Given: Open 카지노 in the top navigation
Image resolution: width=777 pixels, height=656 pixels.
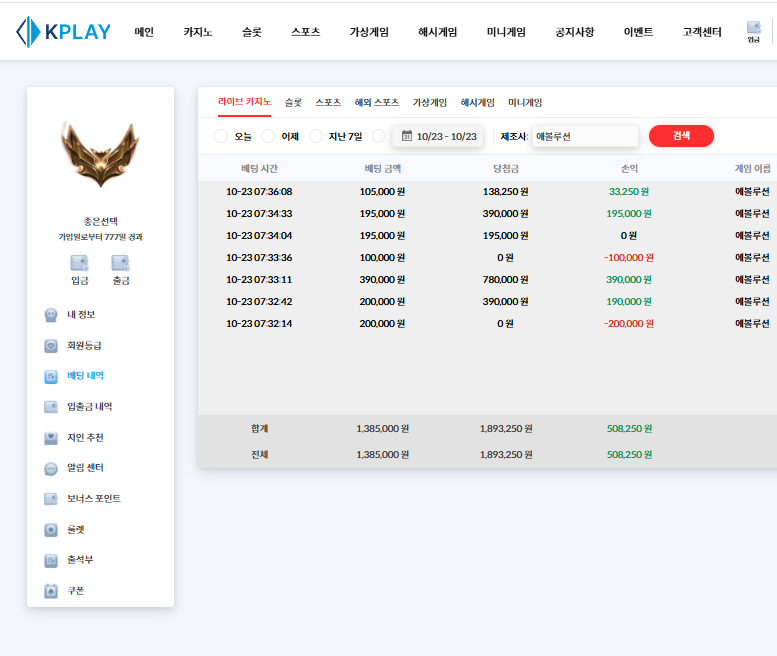Looking at the screenshot, I should [x=198, y=32].
